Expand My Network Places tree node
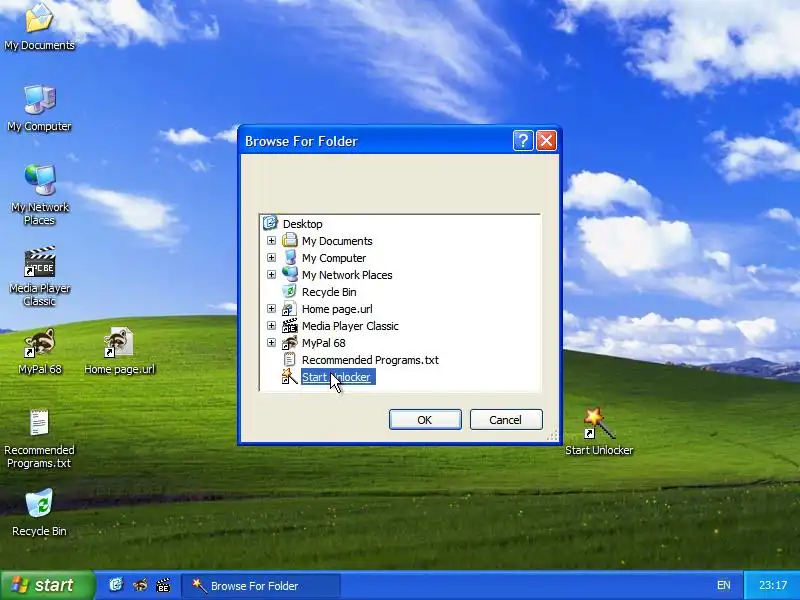This screenshot has height=600, width=800. pos(271,274)
